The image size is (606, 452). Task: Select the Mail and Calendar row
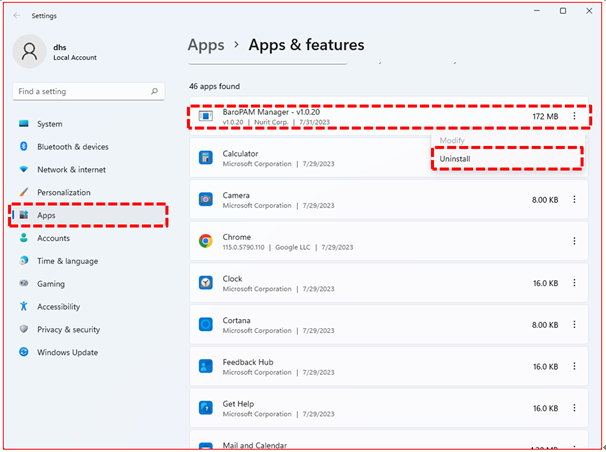pyautogui.click(x=389, y=440)
